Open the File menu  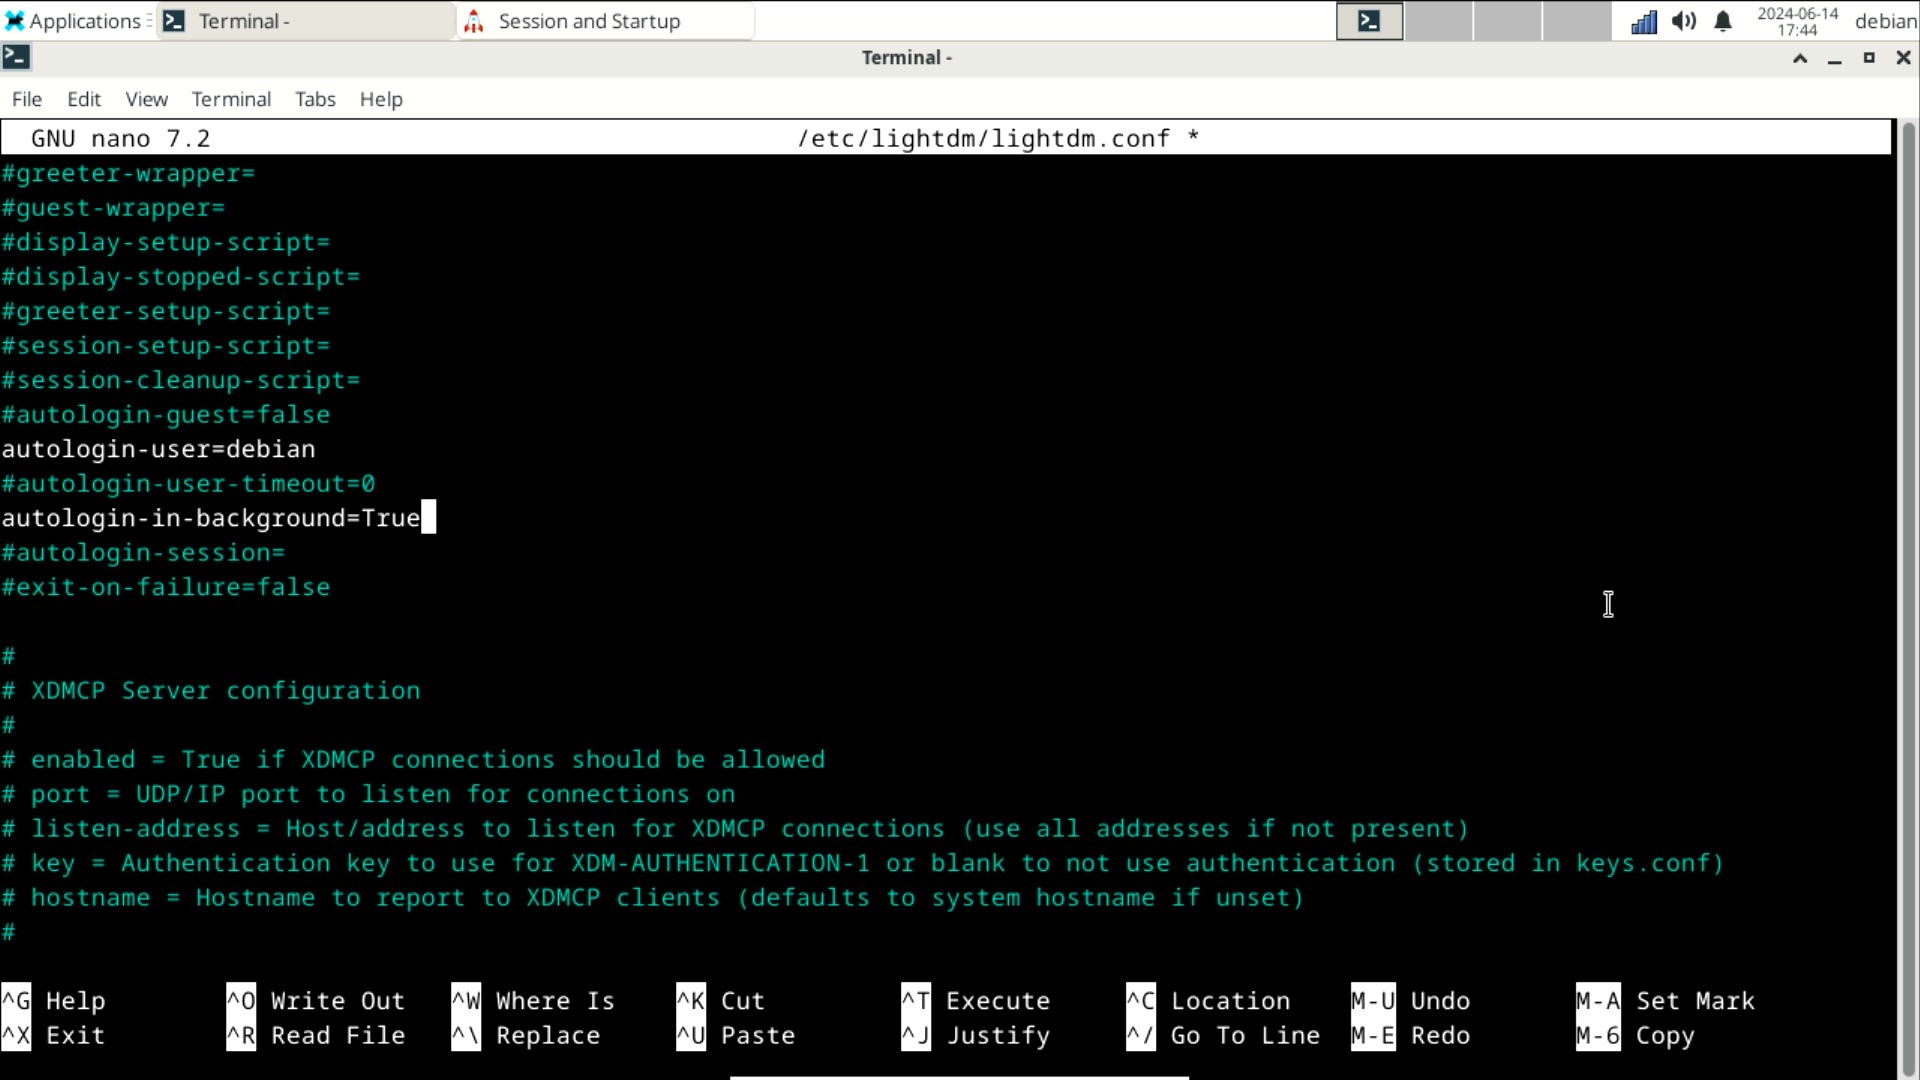click(27, 99)
